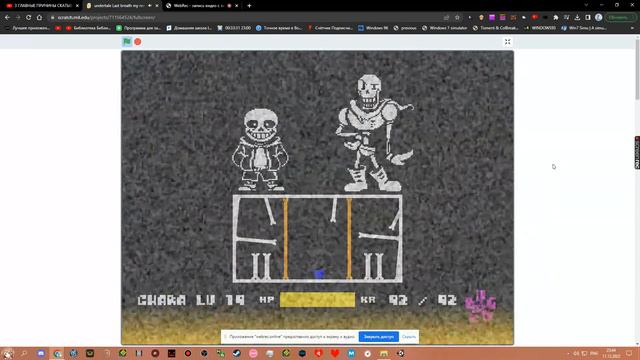Open a new browser tab

pos(249,6)
